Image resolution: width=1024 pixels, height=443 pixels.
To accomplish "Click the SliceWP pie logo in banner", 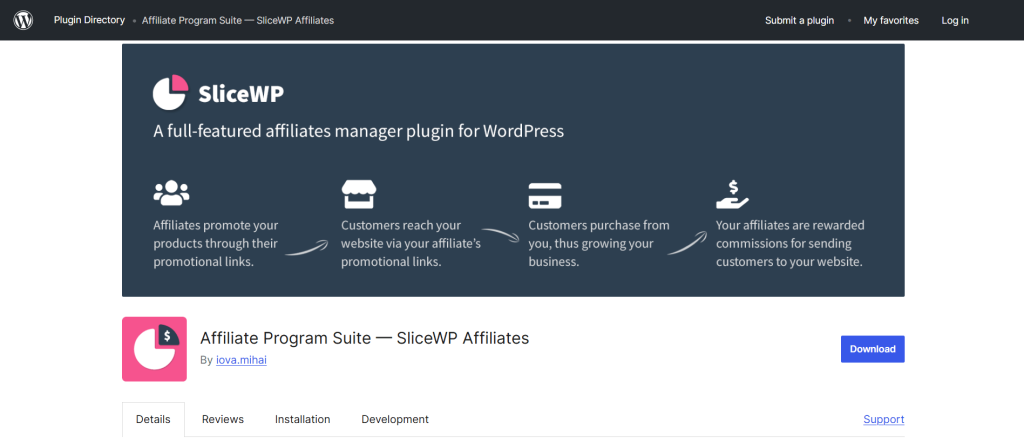I will point(170,93).
